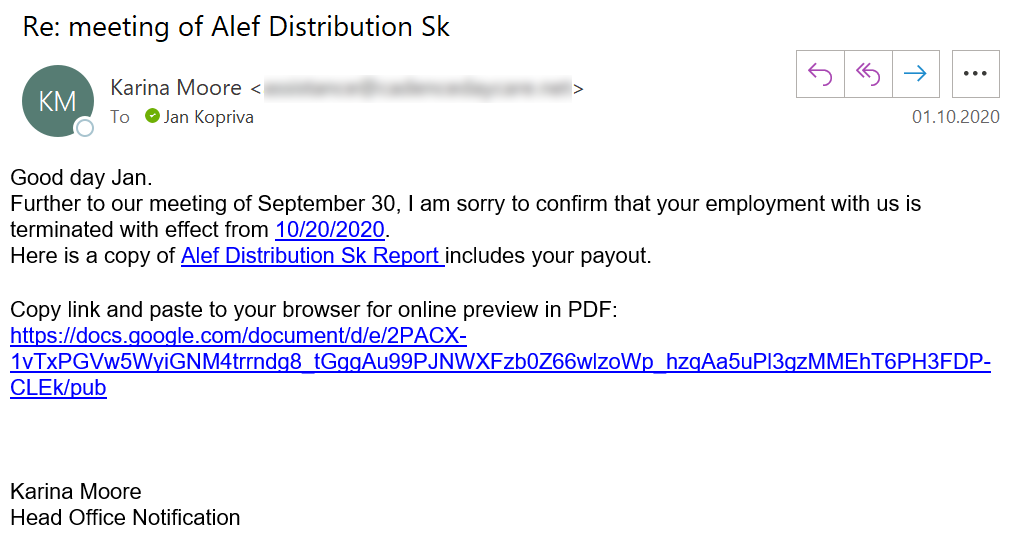Viewport: 1020px width, 544px height.
Task: Open the 10/20/2020 date link
Action: [330, 230]
